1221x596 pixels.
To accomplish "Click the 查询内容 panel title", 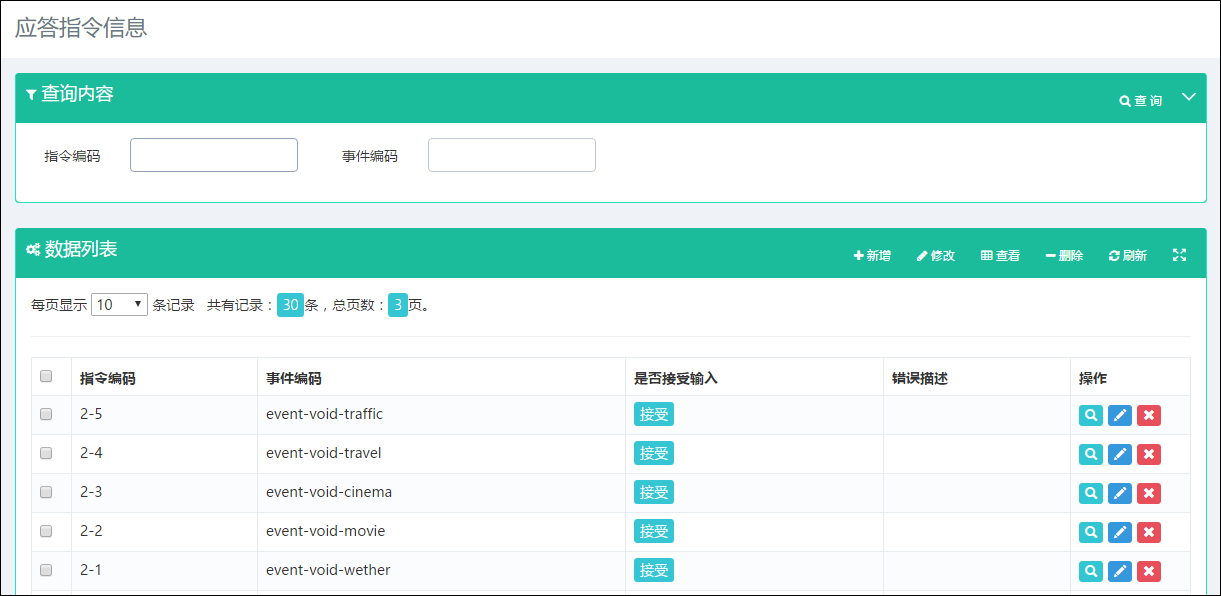I will tap(77, 94).
